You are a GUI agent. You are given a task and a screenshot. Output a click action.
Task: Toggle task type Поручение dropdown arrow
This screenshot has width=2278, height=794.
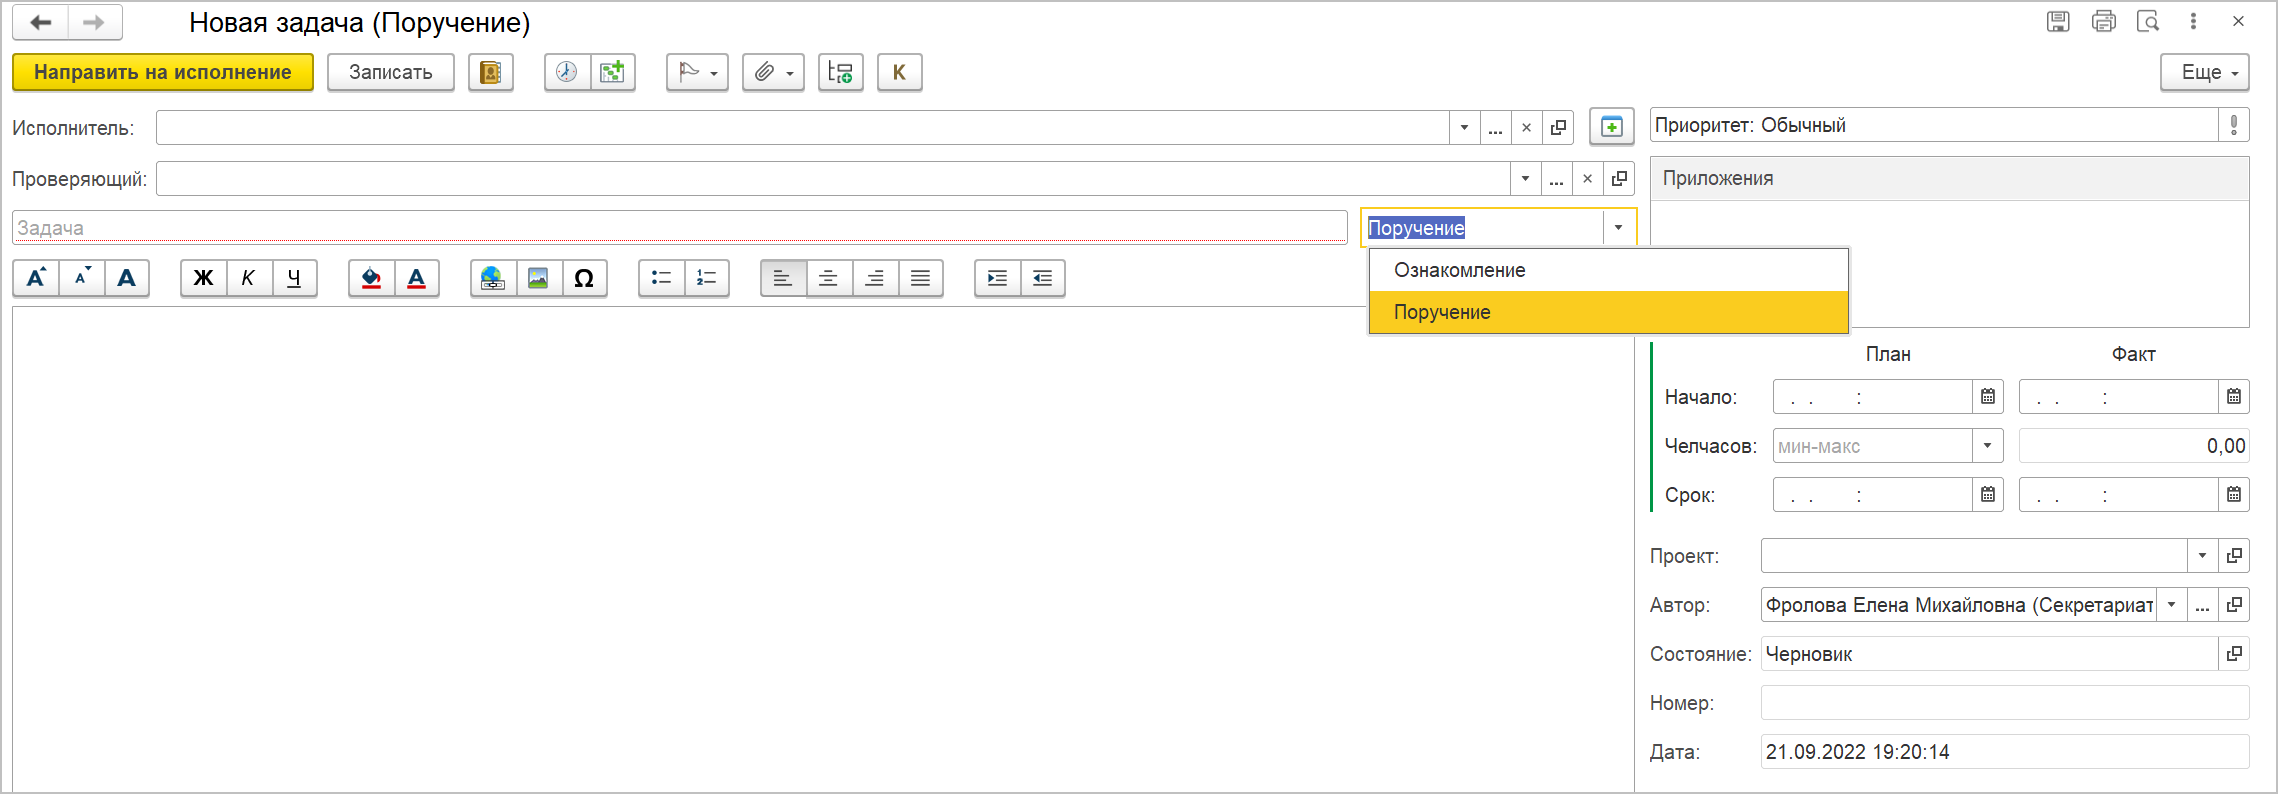tap(1618, 227)
